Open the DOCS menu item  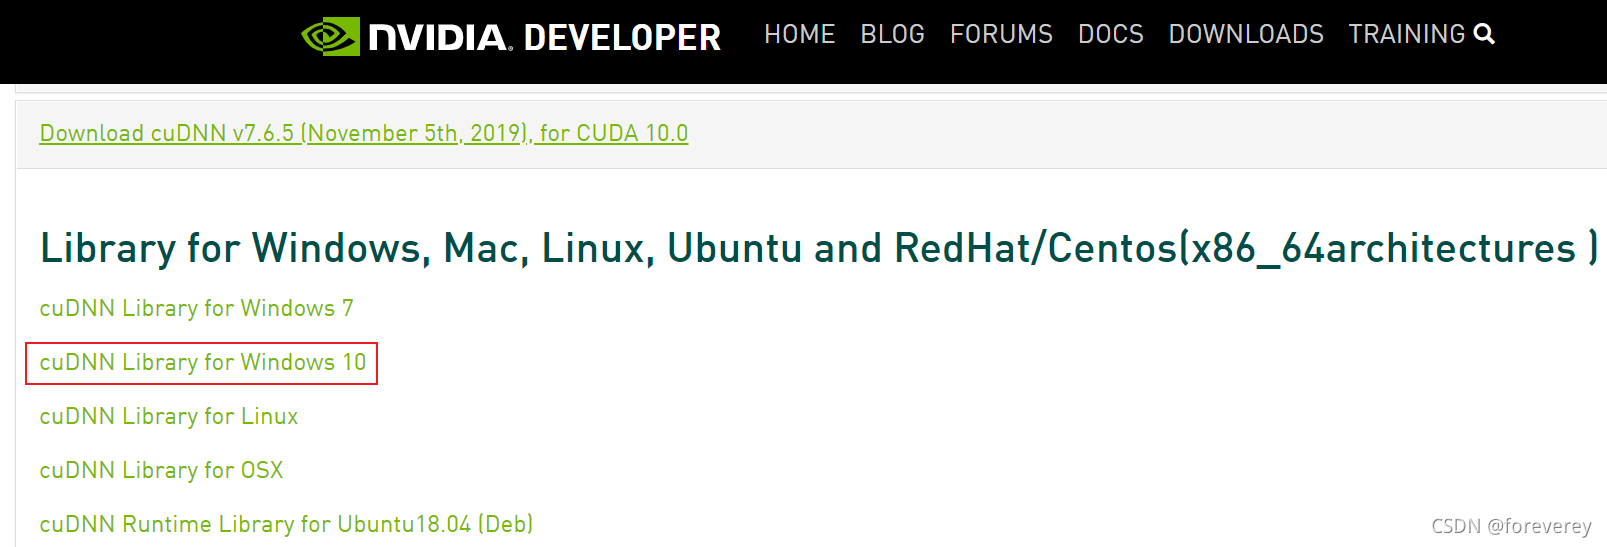coord(1110,34)
